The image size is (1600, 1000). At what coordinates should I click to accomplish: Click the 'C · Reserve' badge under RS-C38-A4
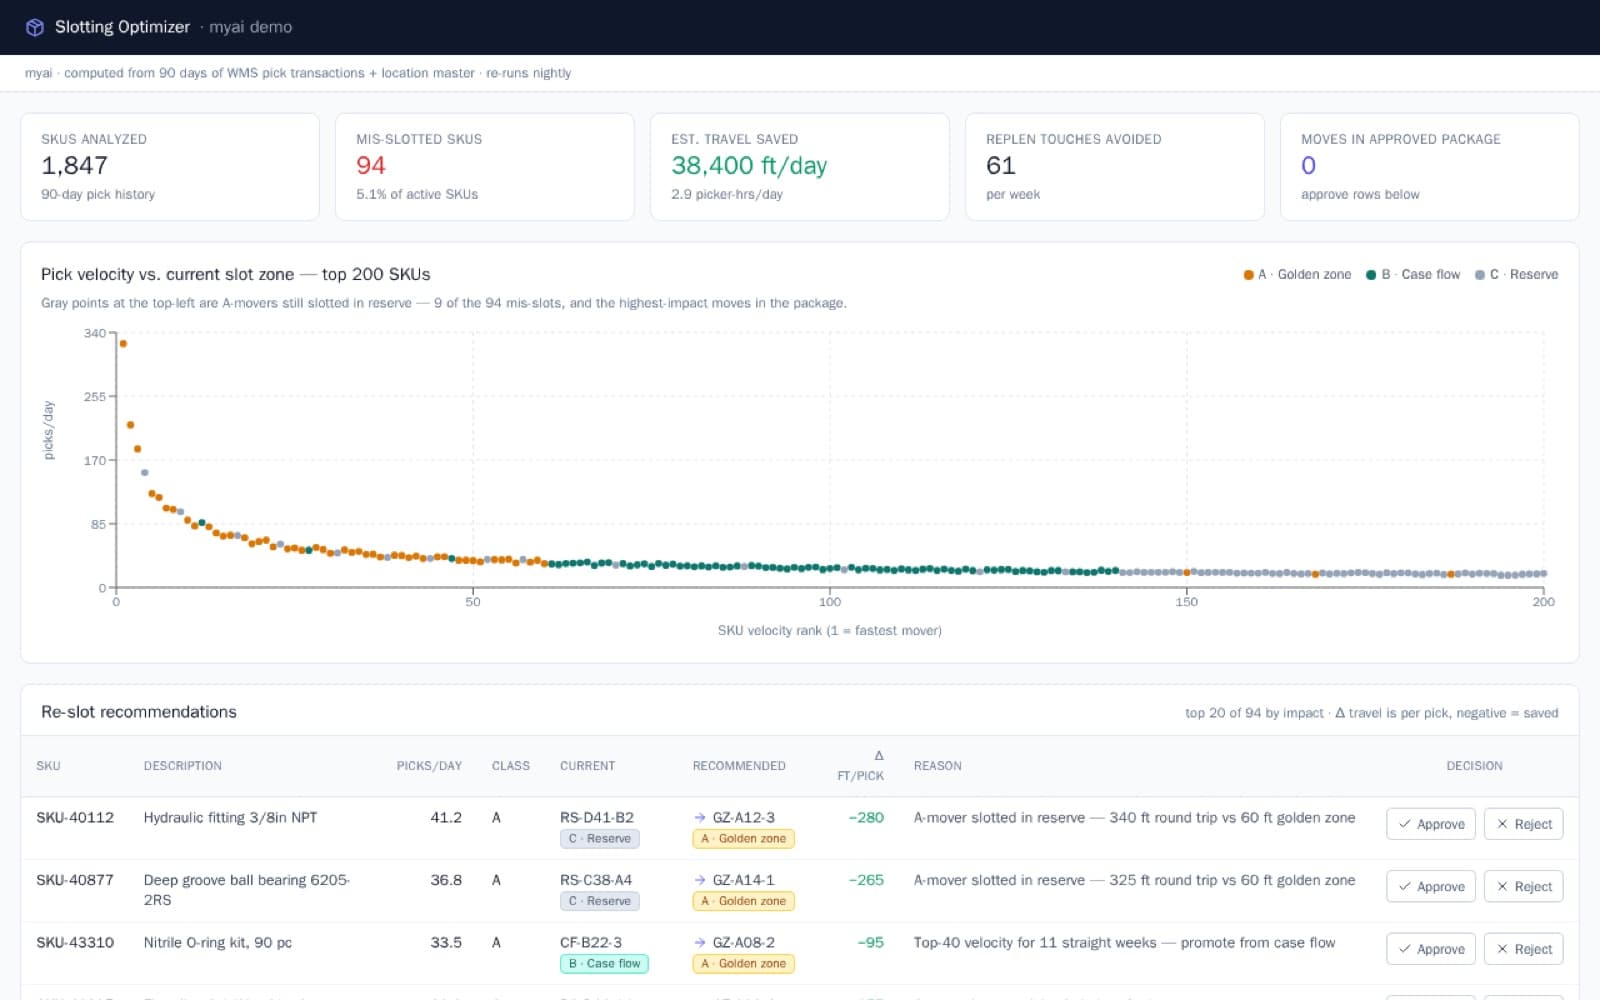pyautogui.click(x=600, y=901)
